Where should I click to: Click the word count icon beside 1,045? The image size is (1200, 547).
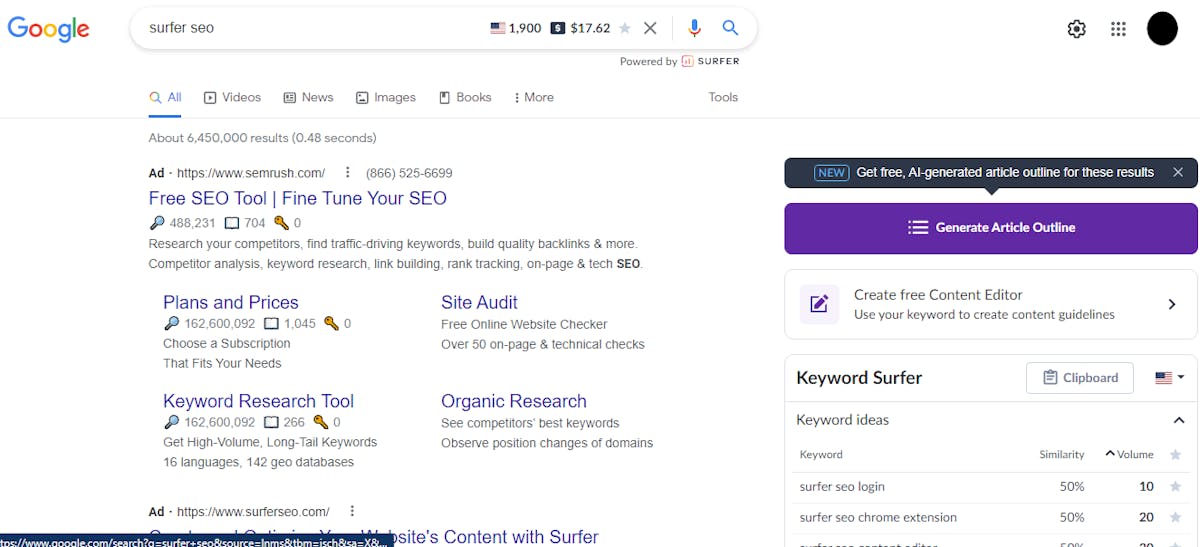tap(271, 324)
